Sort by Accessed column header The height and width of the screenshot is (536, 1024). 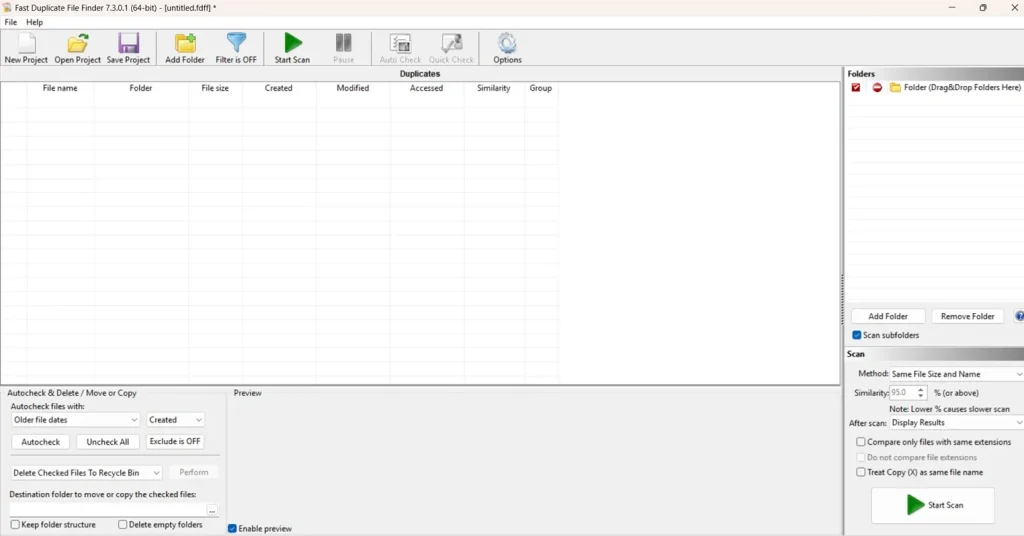426,88
